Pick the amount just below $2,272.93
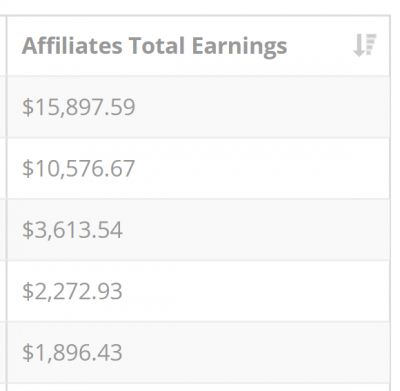 coord(72,353)
